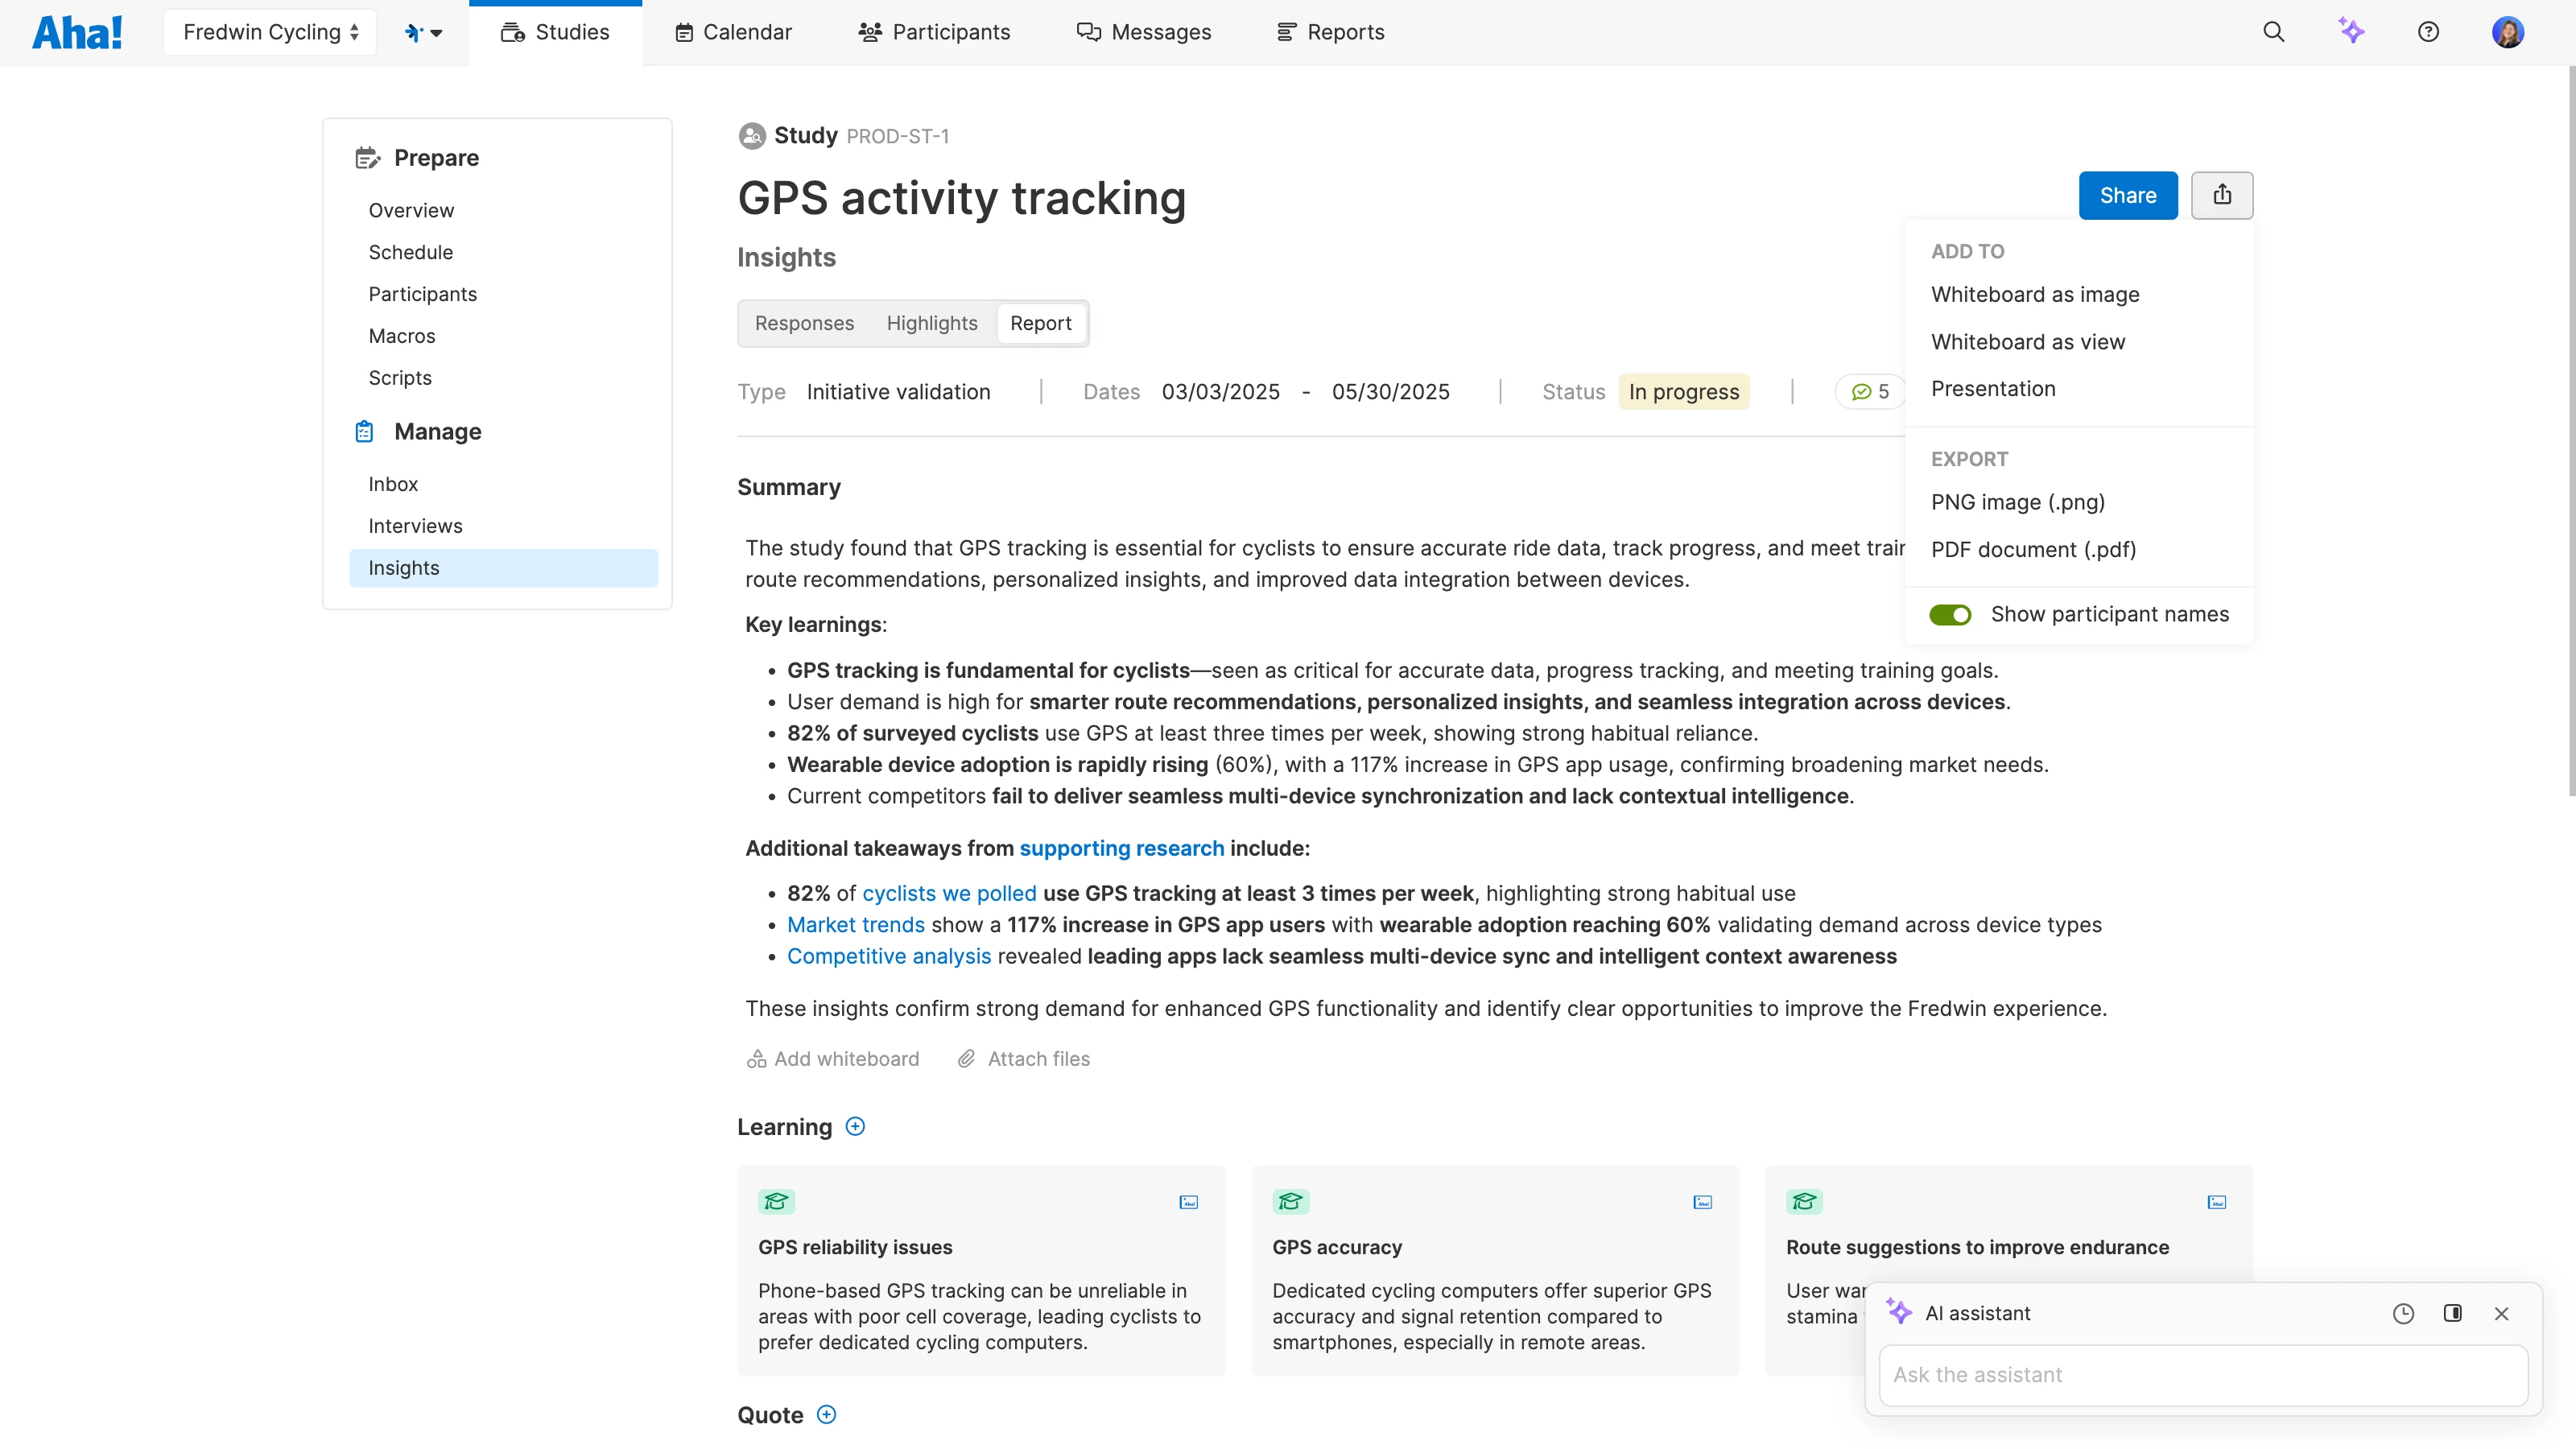The height and width of the screenshot is (1449, 2576).
Task: Open the AI assistant from the top navigation
Action: [2352, 31]
